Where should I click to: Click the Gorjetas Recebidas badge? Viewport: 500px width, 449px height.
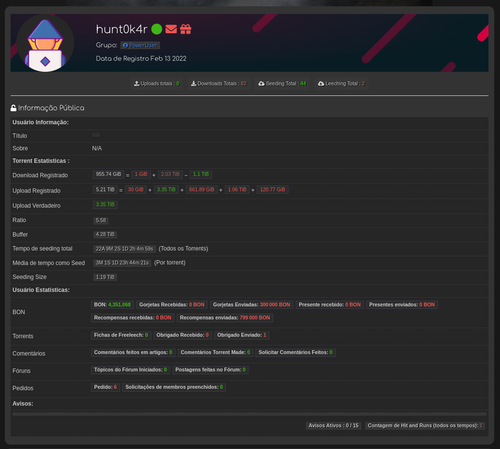point(172,305)
